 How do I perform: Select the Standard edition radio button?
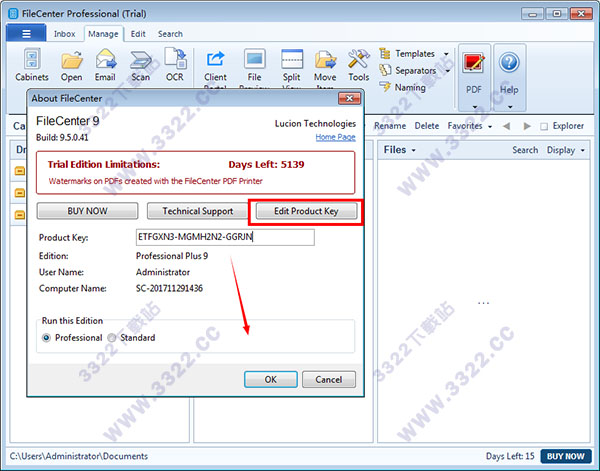[111, 338]
